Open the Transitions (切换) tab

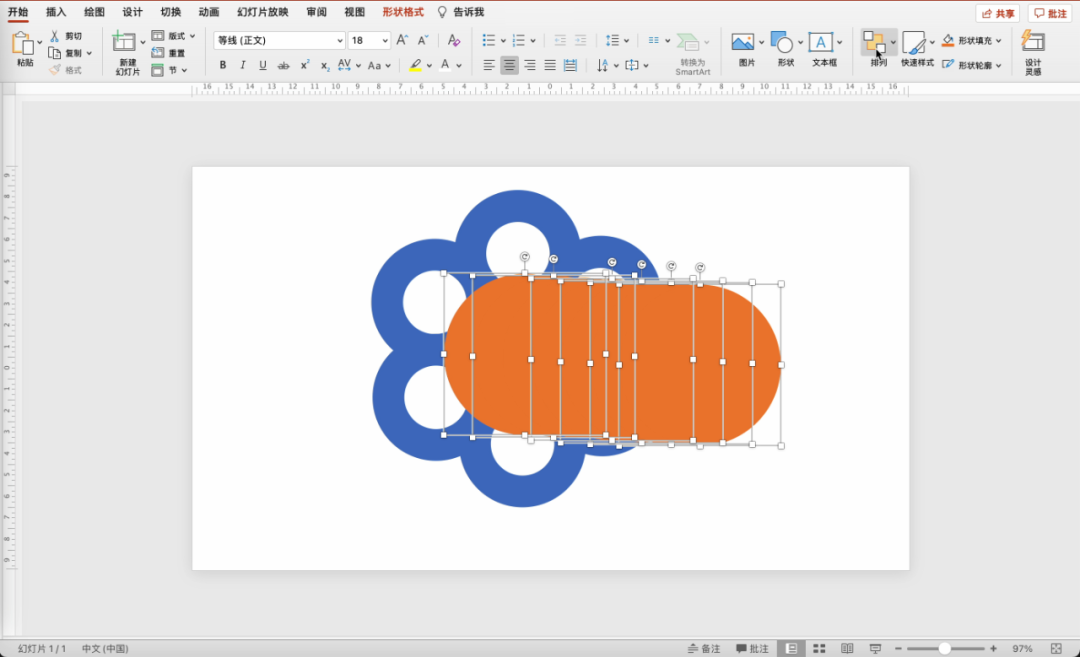[170, 12]
